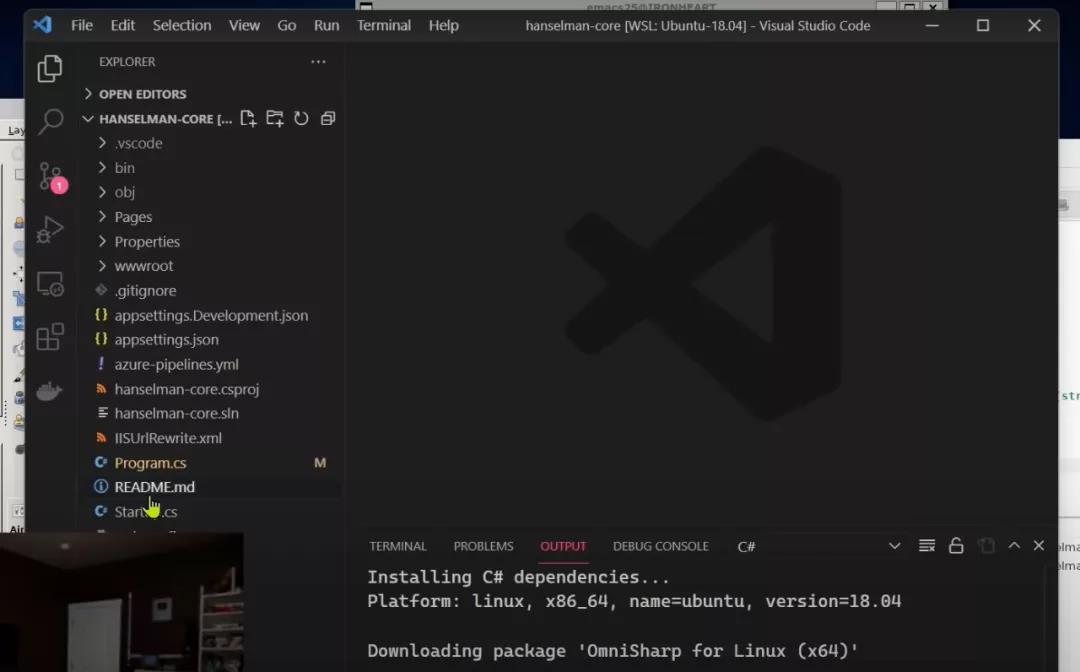
Task: Open the Docker view in activity bar
Action: click(x=50, y=391)
